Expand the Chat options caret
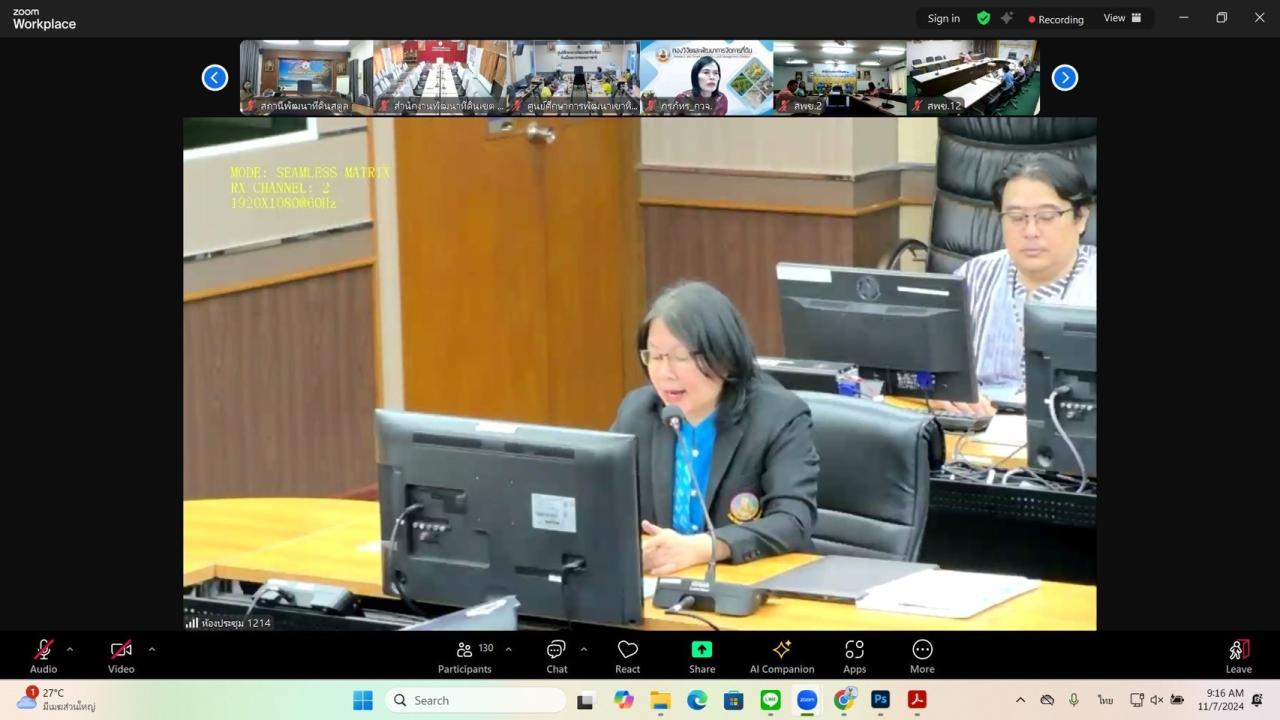This screenshot has height=720, width=1280. click(583, 649)
